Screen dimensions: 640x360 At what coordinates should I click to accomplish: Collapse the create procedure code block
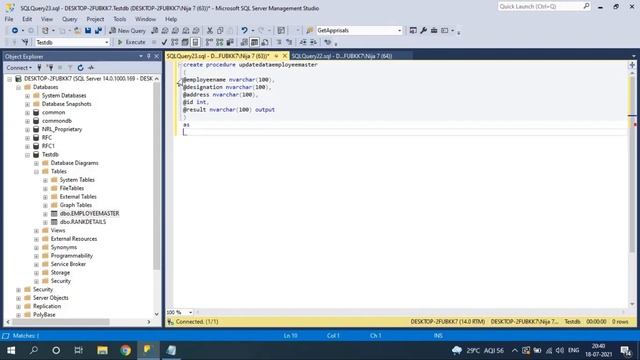[x=180, y=65]
